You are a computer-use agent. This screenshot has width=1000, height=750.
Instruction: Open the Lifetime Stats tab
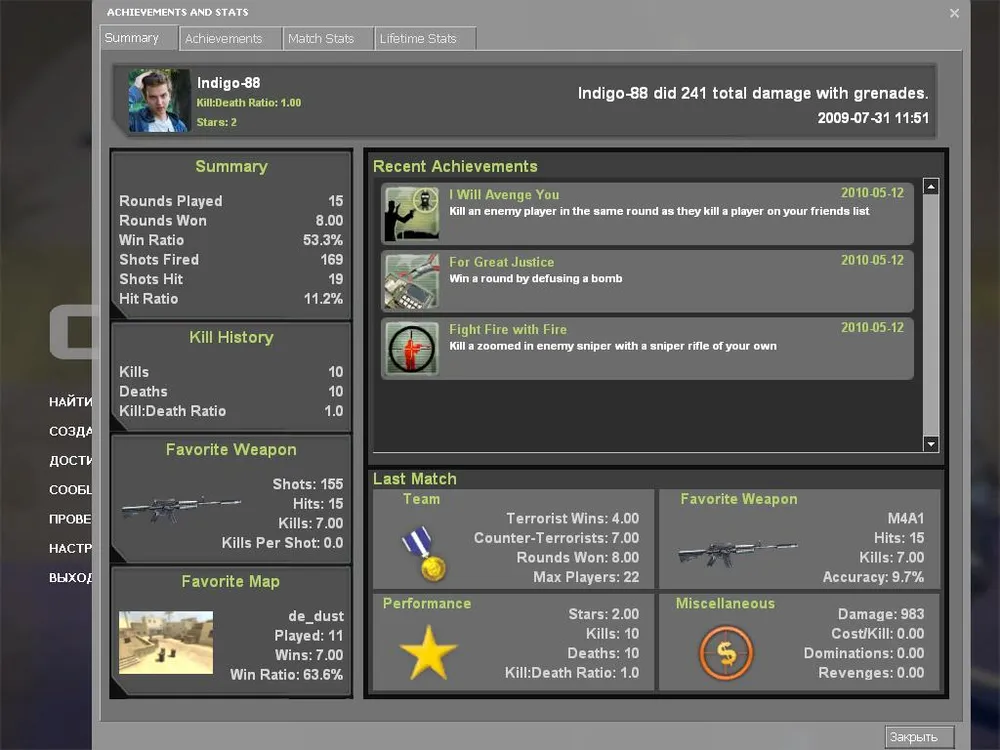pos(425,38)
